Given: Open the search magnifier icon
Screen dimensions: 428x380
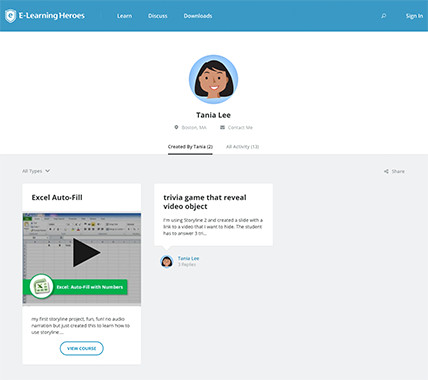Looking at the screenshot, I should [x=384, y=16].
